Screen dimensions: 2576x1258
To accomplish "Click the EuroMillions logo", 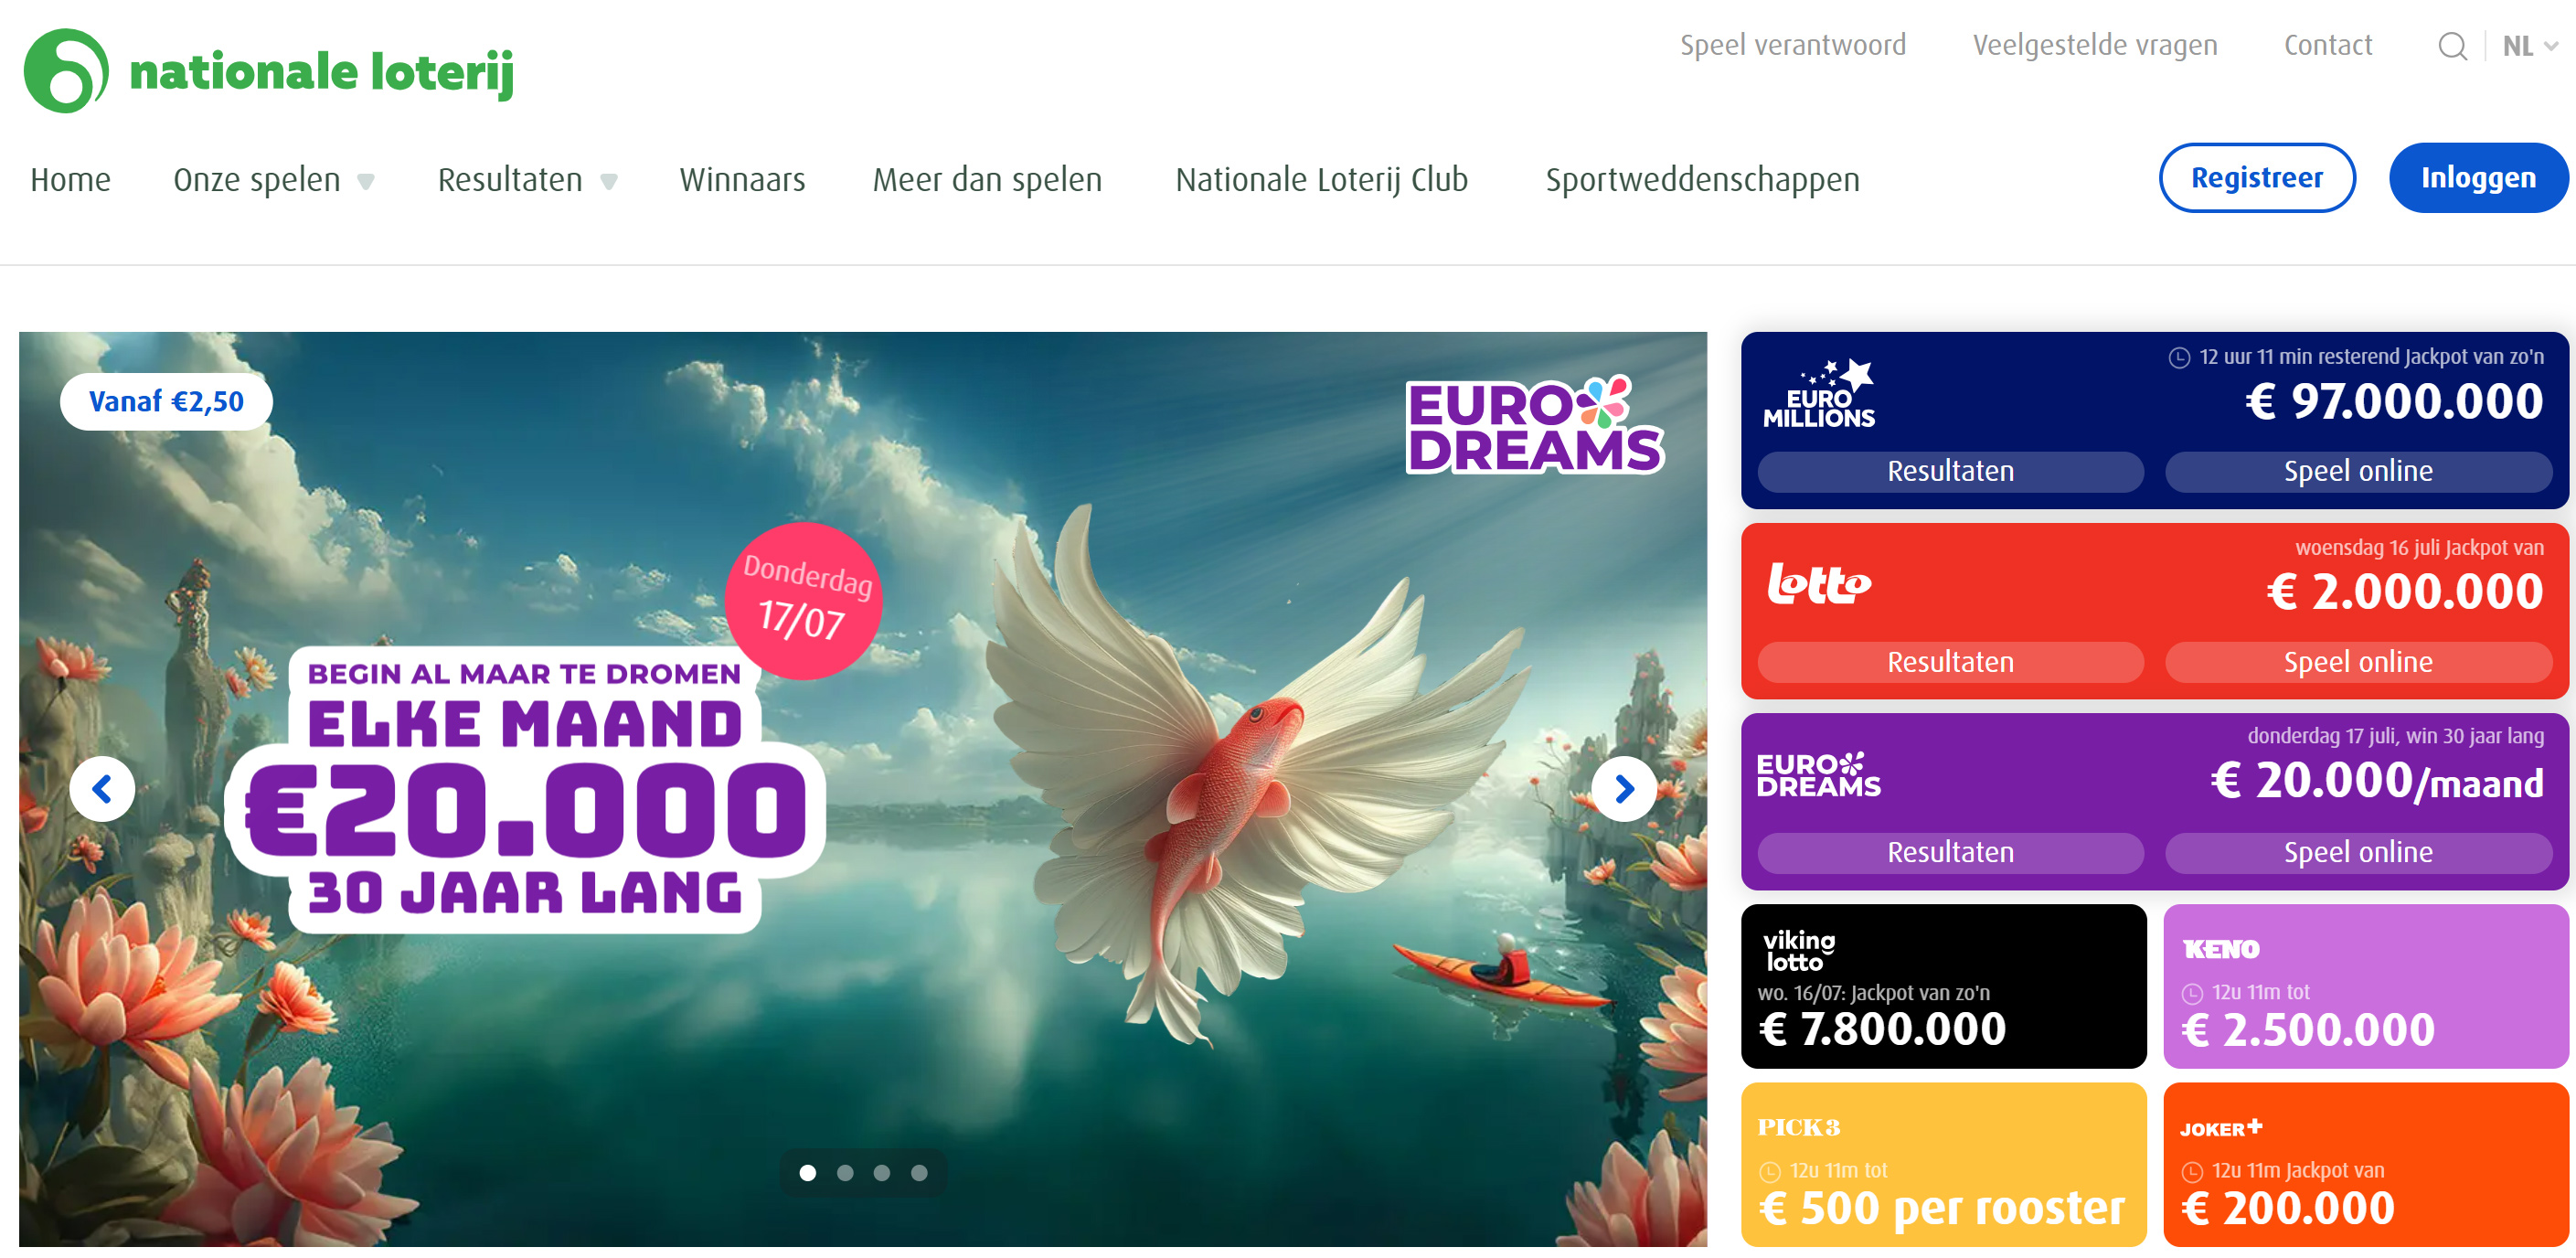I will pos(1818,394).
